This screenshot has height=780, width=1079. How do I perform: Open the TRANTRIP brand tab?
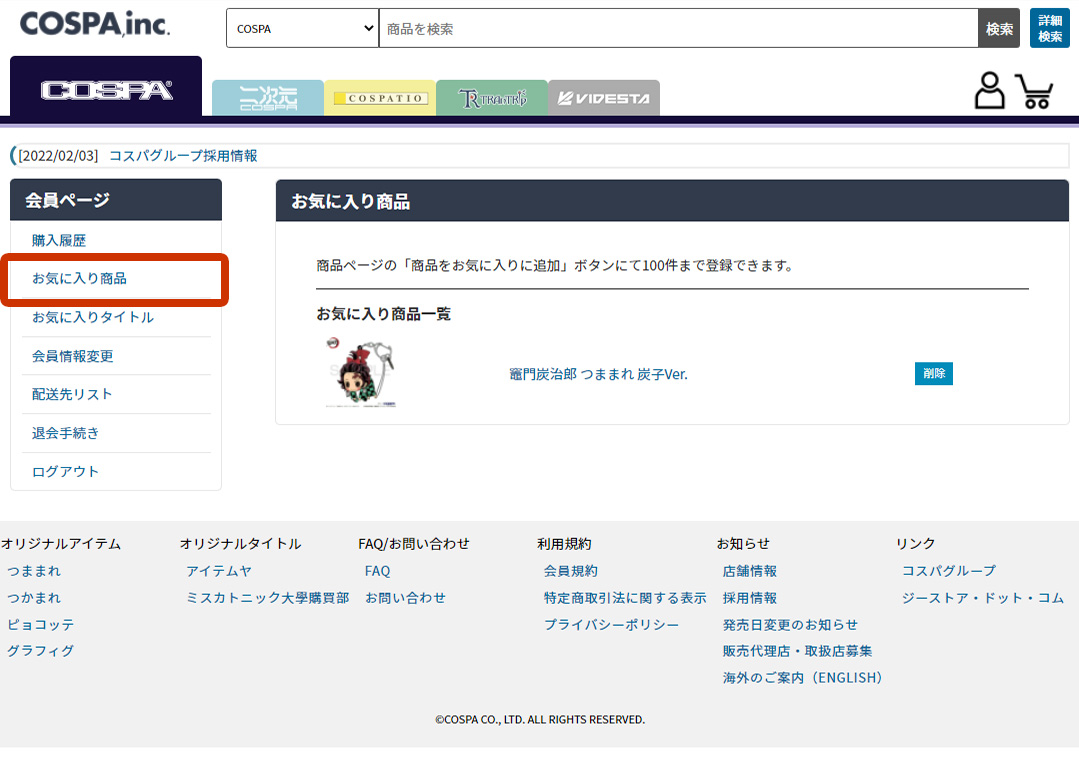point(492,98)
